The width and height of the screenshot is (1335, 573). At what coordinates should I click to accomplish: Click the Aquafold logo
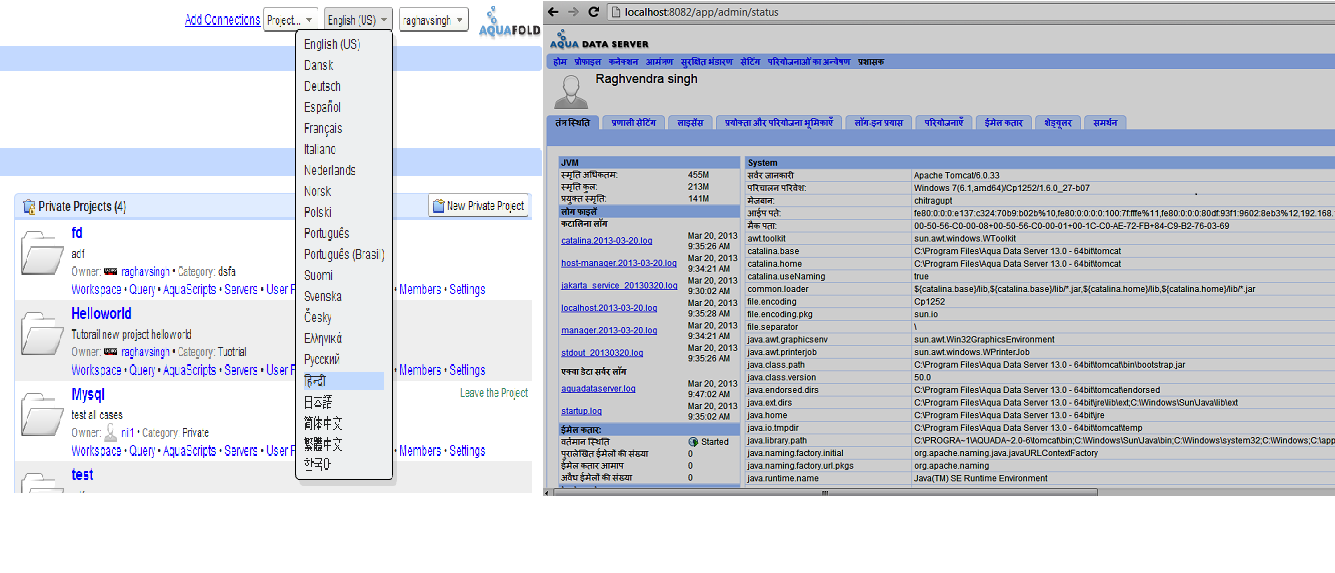click(508, 22)
